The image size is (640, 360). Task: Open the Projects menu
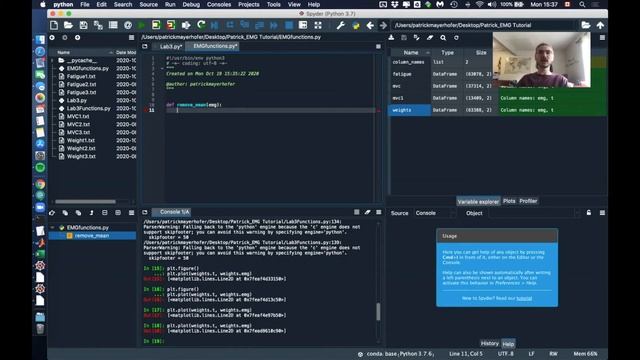pos(249,4)
